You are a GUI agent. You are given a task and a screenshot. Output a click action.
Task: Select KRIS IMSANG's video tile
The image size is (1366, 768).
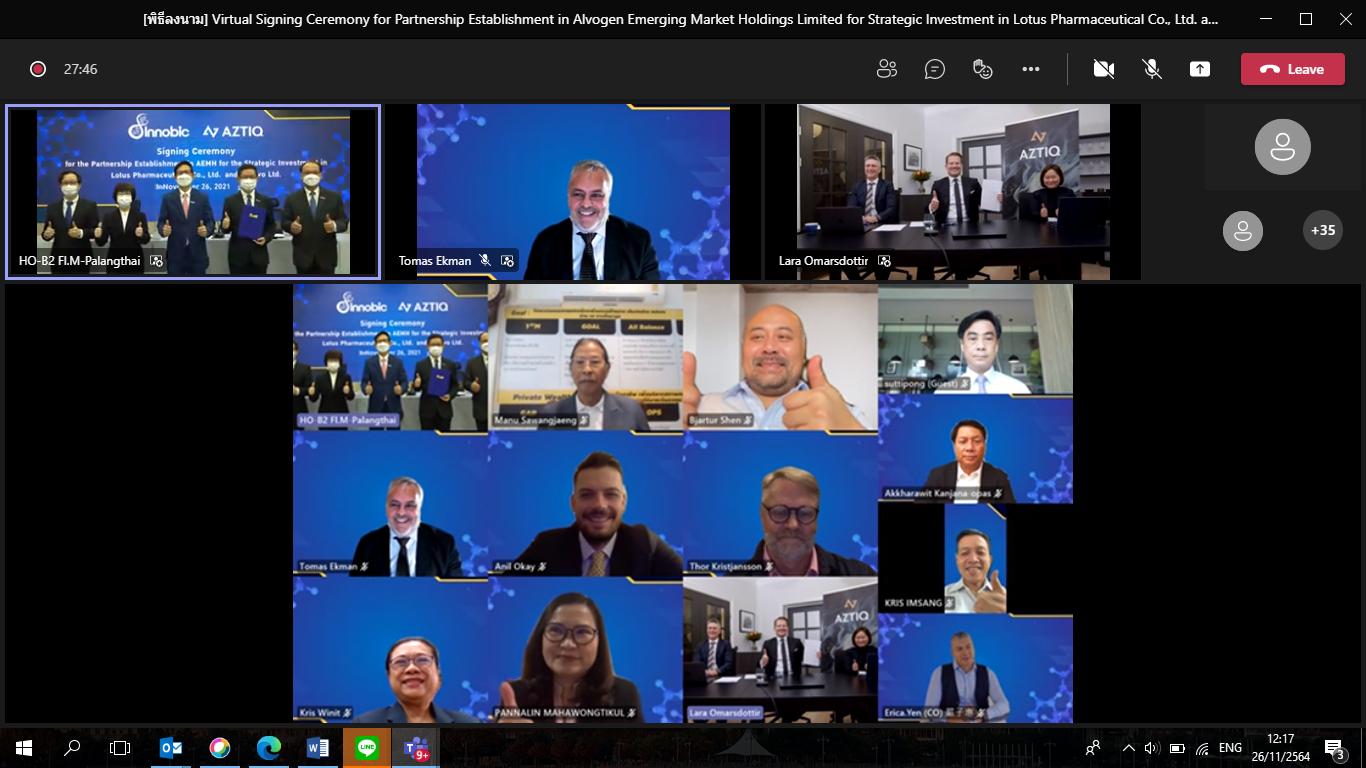point(975,559)
